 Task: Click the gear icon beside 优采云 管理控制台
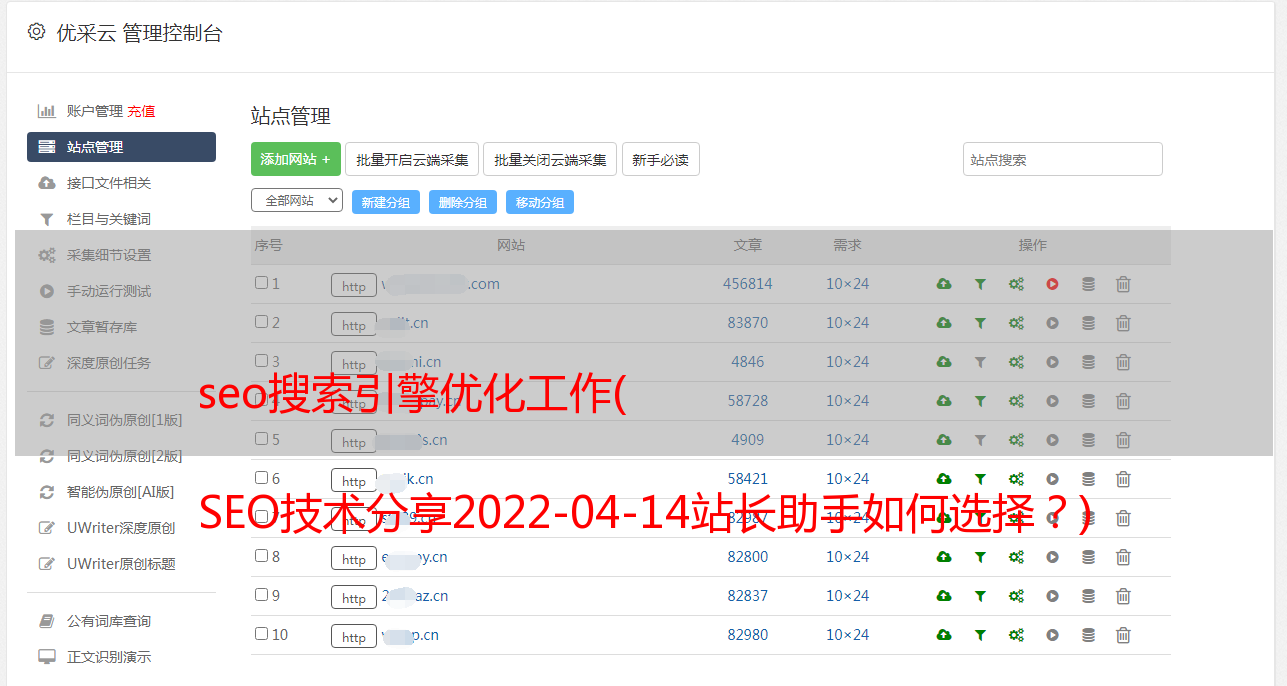click(37, 32)
